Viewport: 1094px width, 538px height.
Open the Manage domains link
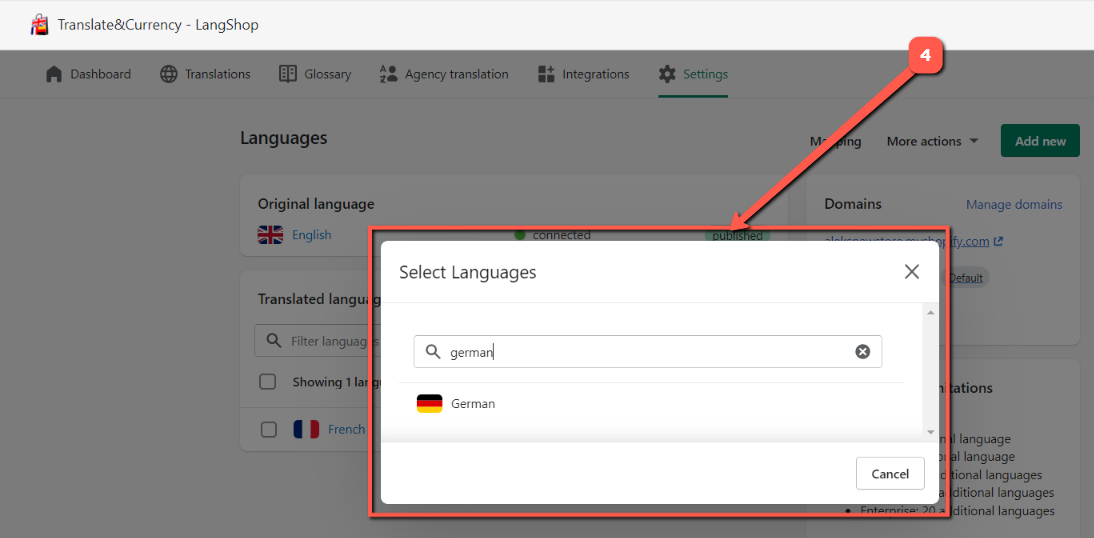tap(1014, 204)
